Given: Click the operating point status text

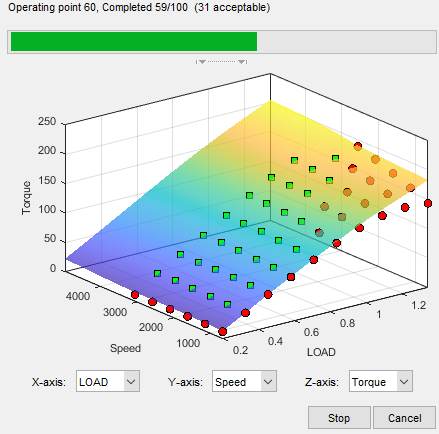Looking at the screenshot, I should (139, 7).
